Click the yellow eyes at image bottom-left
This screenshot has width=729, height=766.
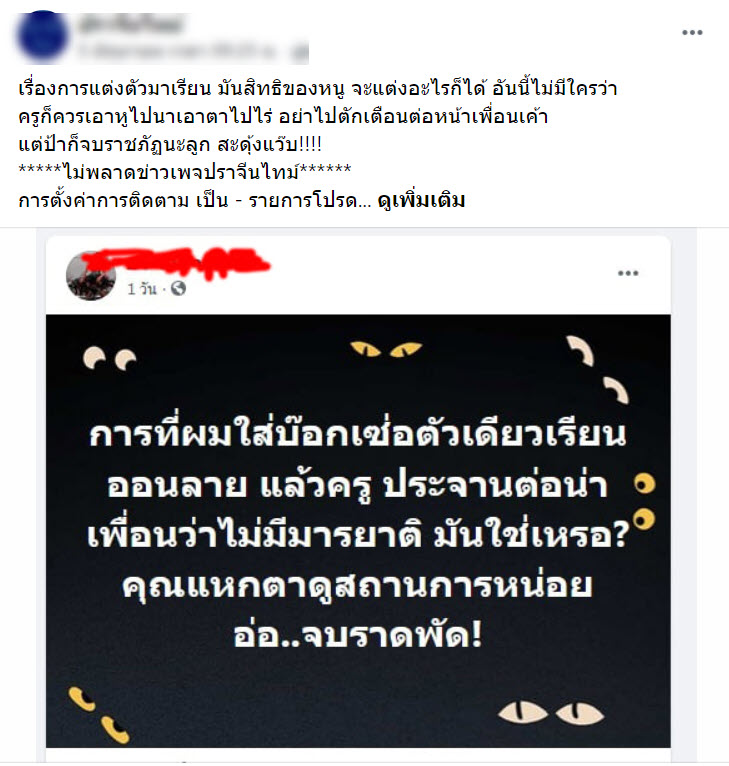(99, 716)
